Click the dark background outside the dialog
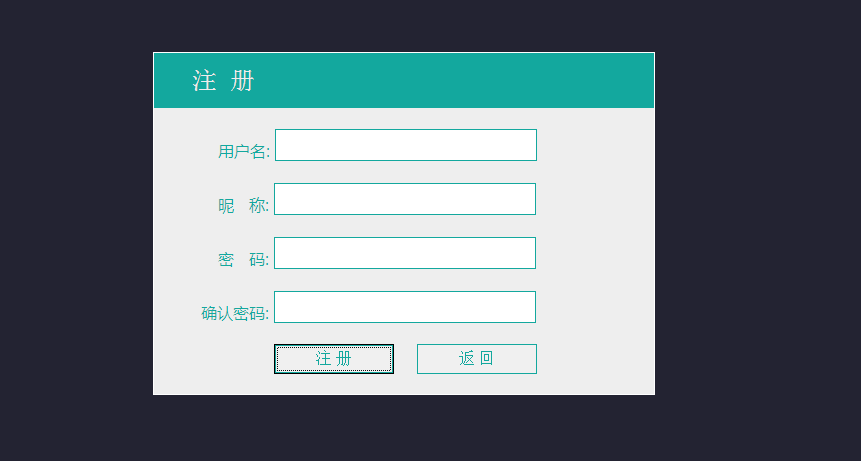The width and height of the screenshot is (861, 461). point(758,230)
